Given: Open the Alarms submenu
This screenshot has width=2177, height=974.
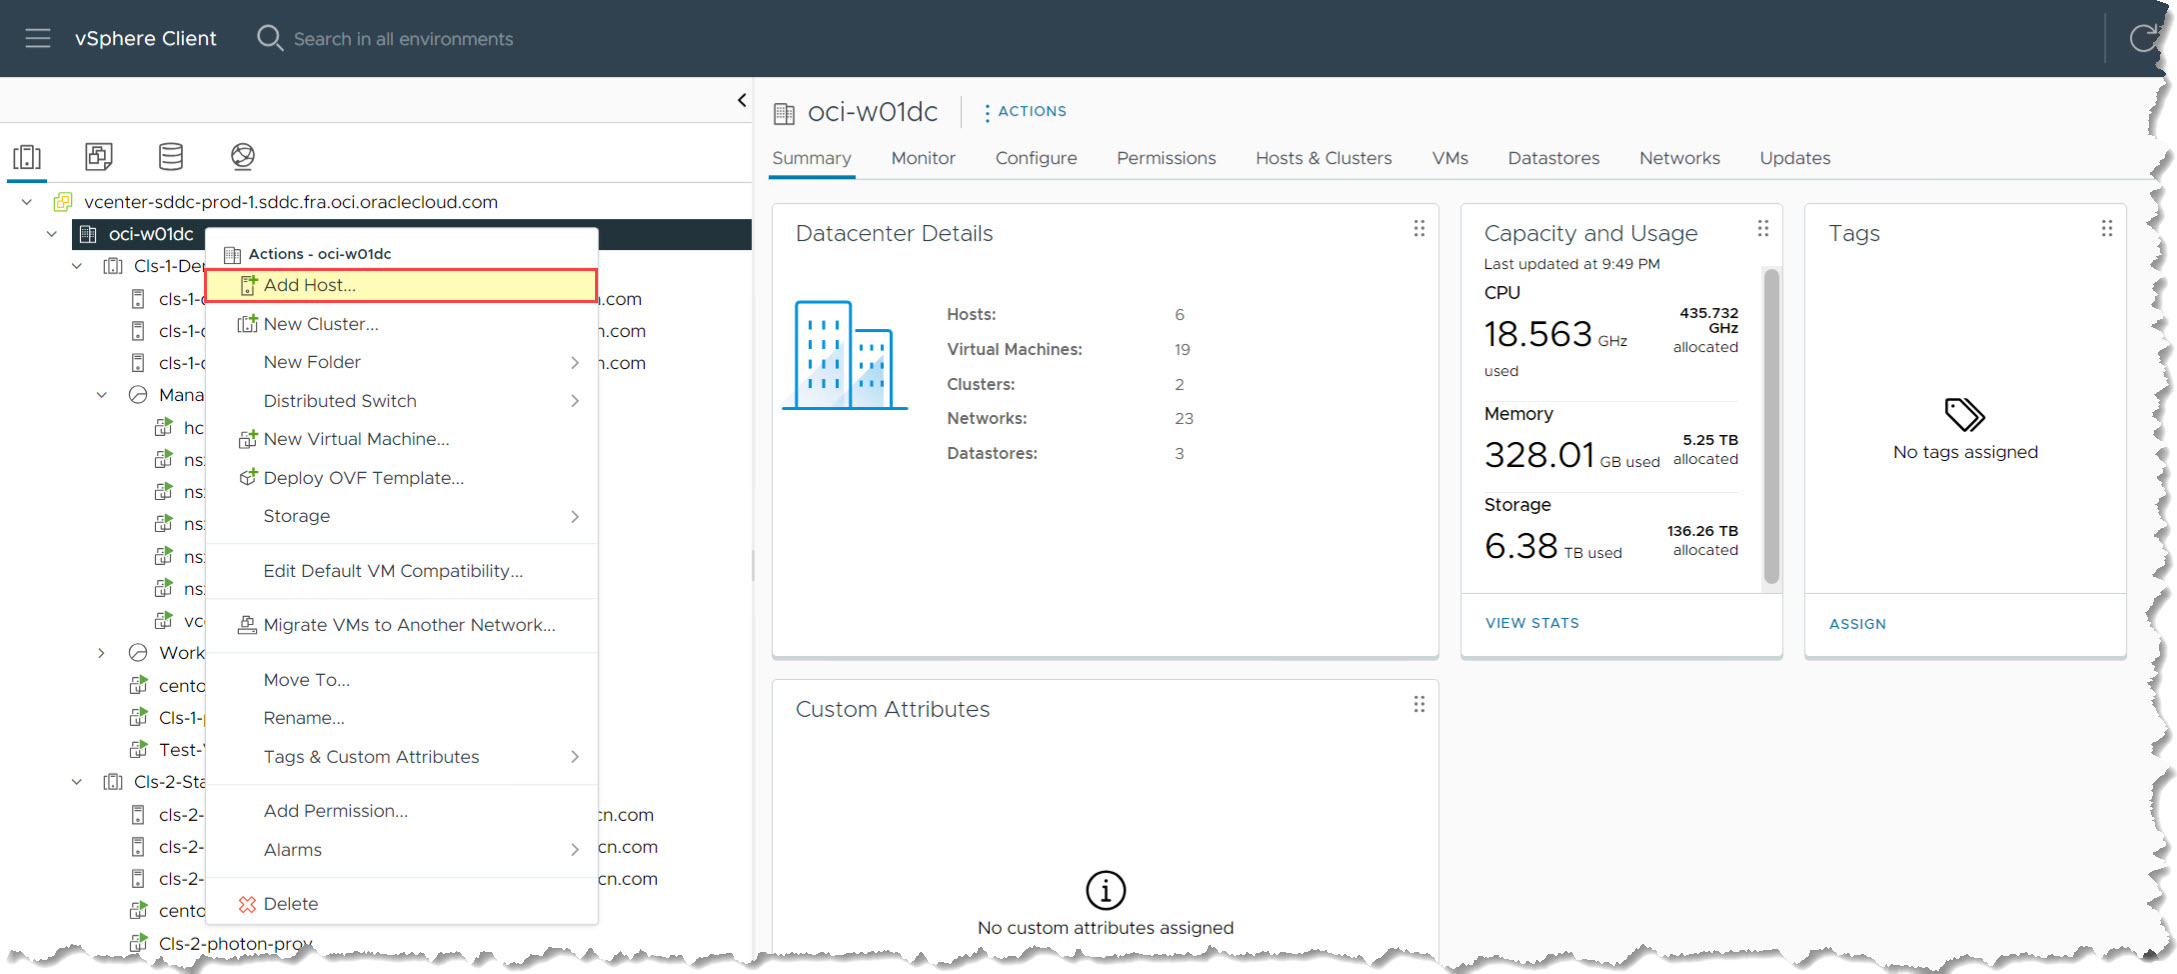Looking at the screenshot, I should pos(401,850).
